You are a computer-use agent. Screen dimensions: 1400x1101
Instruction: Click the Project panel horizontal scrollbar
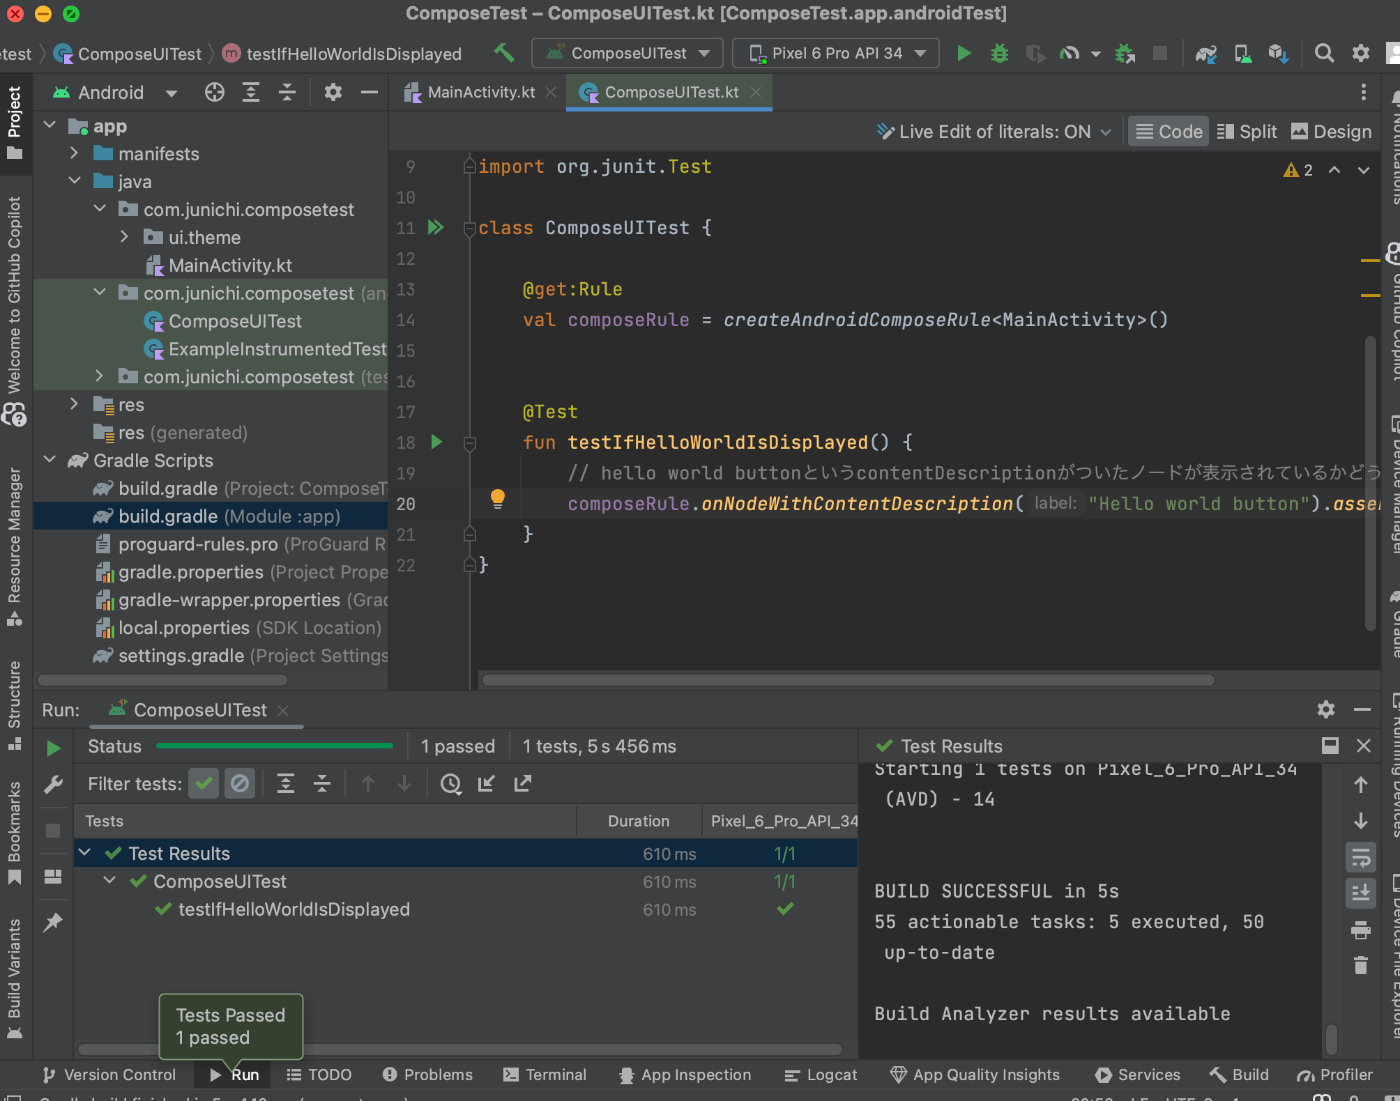coord(162,680)
